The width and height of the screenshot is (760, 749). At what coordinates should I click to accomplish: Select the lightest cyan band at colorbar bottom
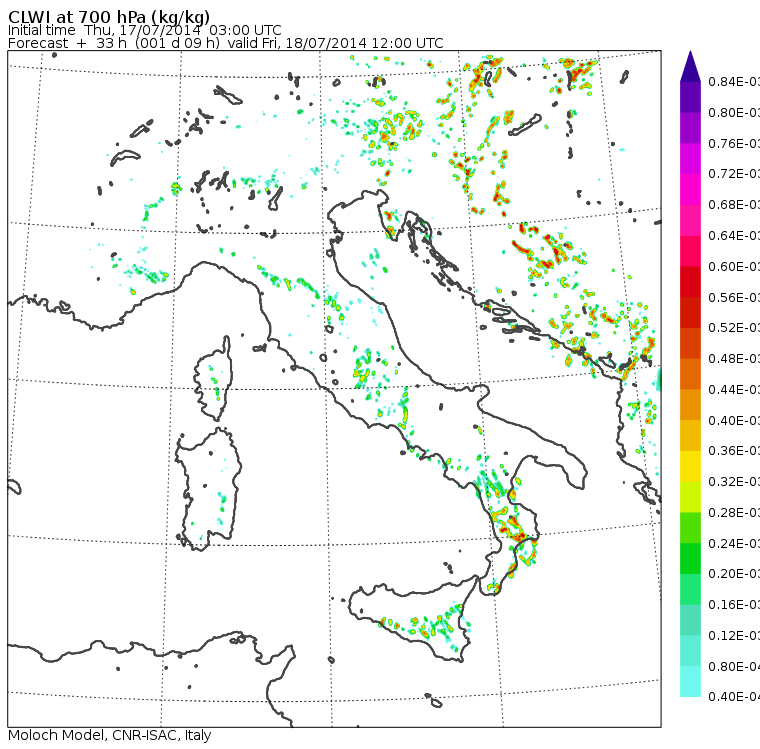(x=690, y=682)
